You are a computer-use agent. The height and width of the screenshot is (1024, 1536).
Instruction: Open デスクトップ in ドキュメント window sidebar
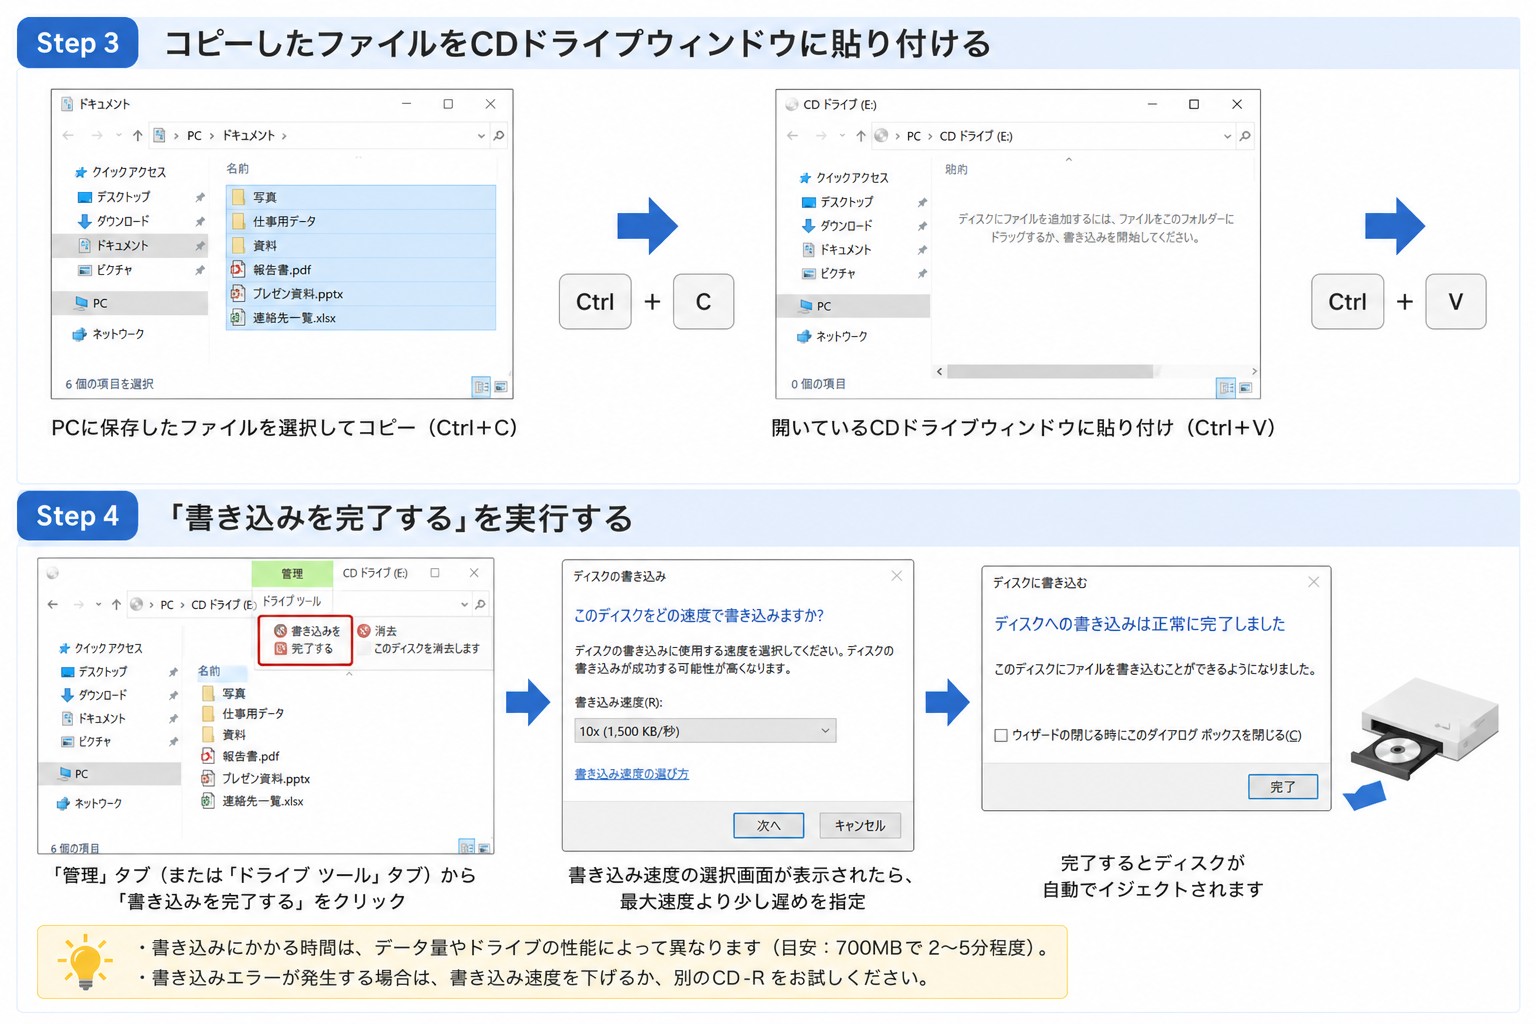114,197
